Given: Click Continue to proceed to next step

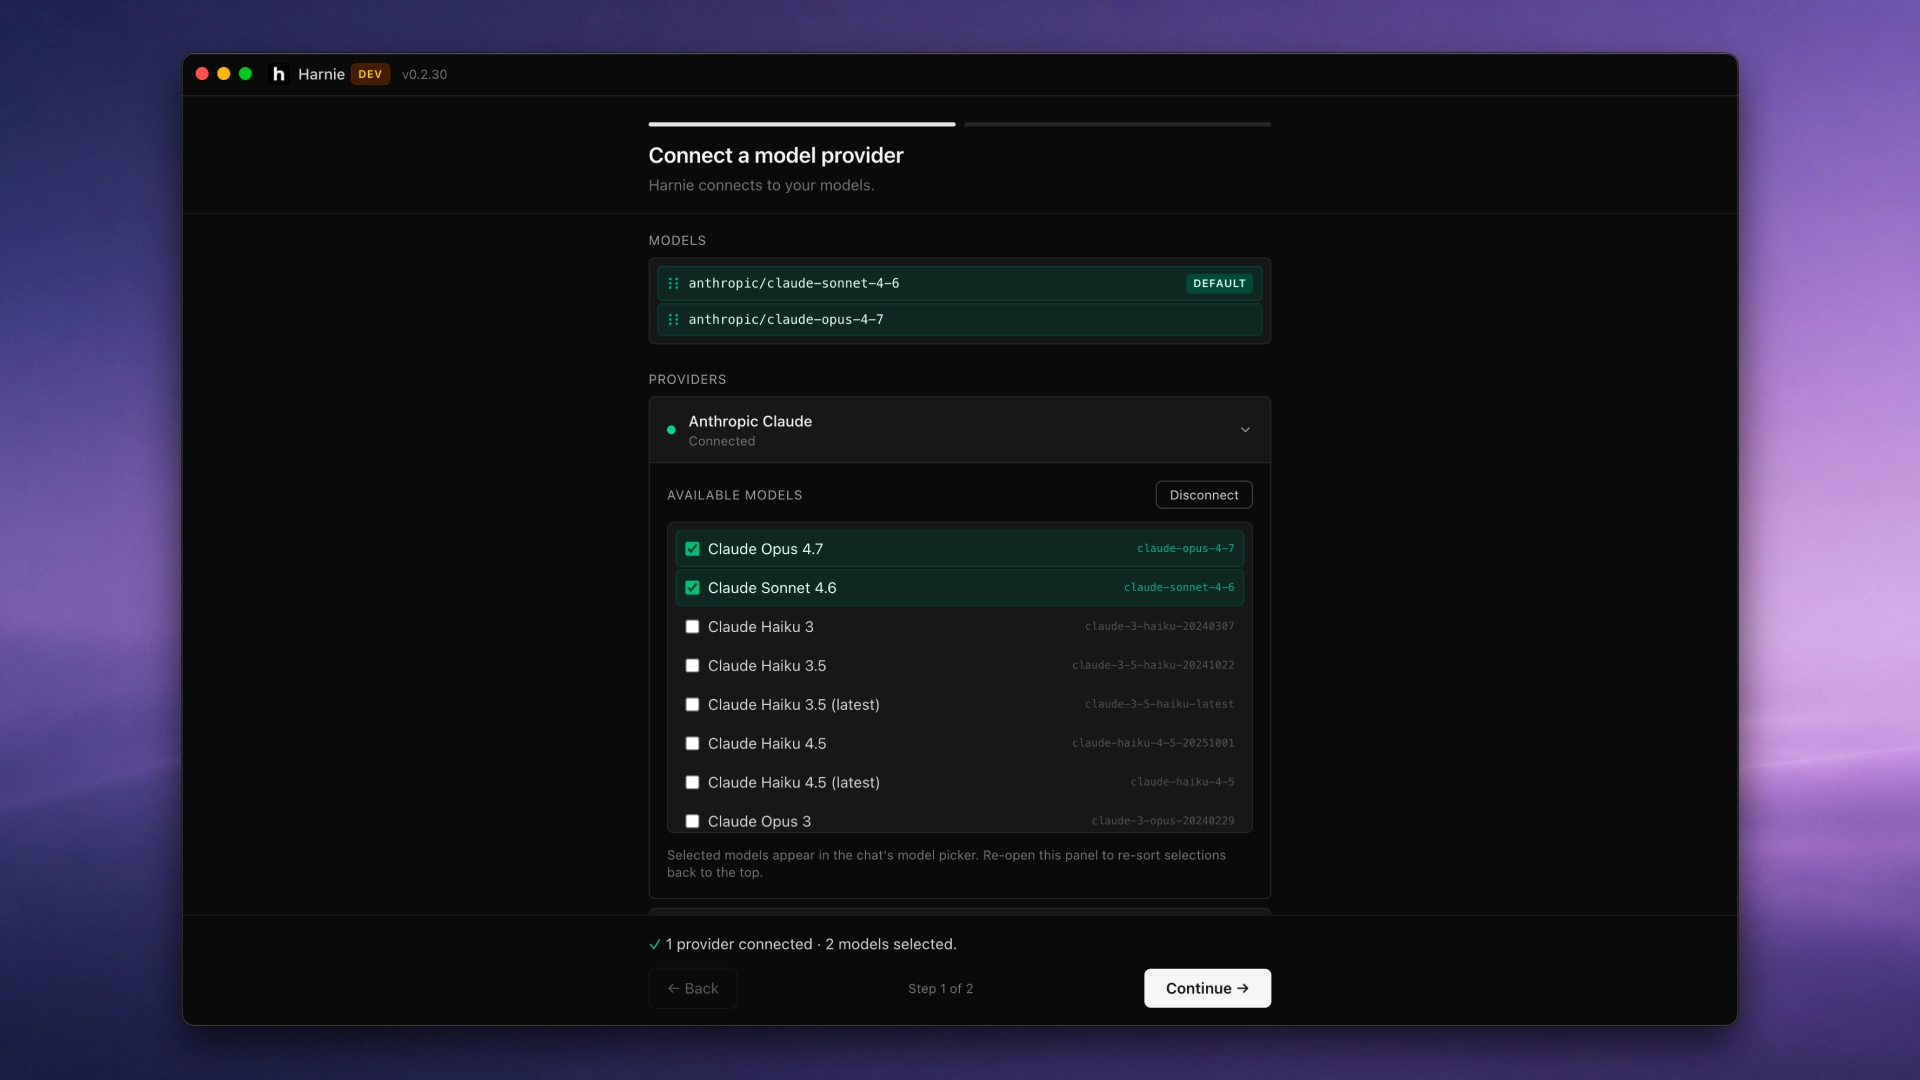Looking at the screenshot, I should [1207, 988].
